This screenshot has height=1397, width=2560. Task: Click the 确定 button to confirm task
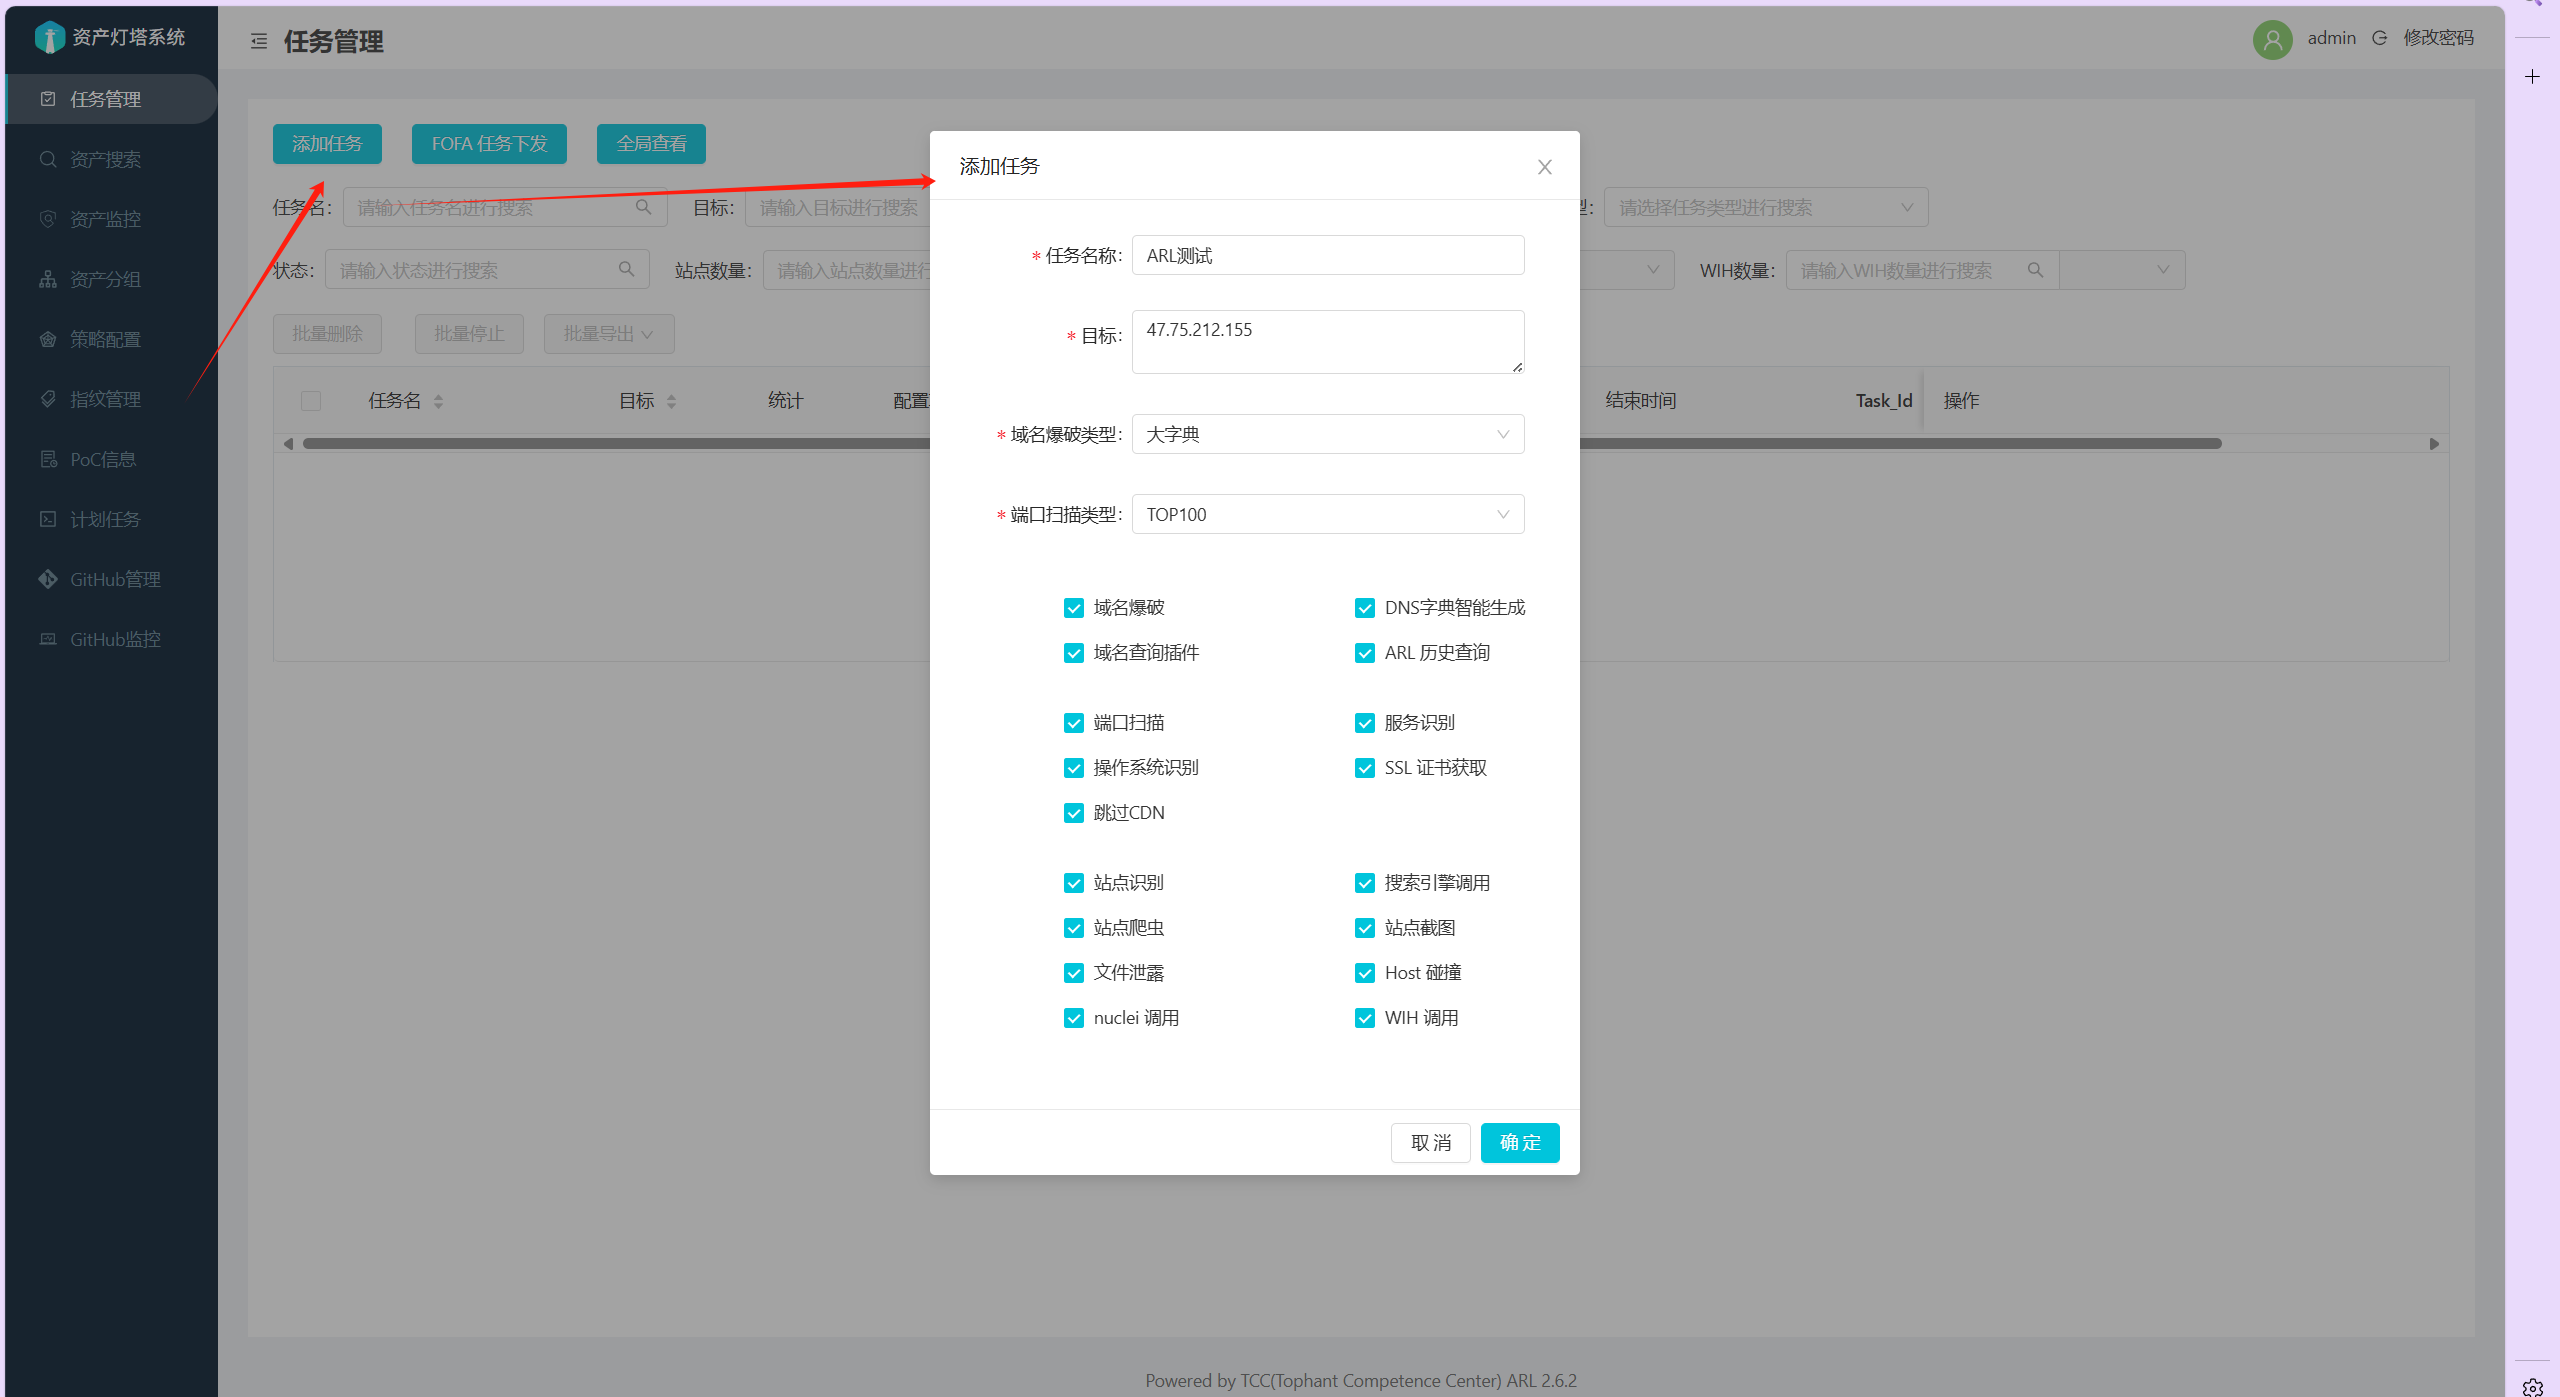[1519, 1142]
